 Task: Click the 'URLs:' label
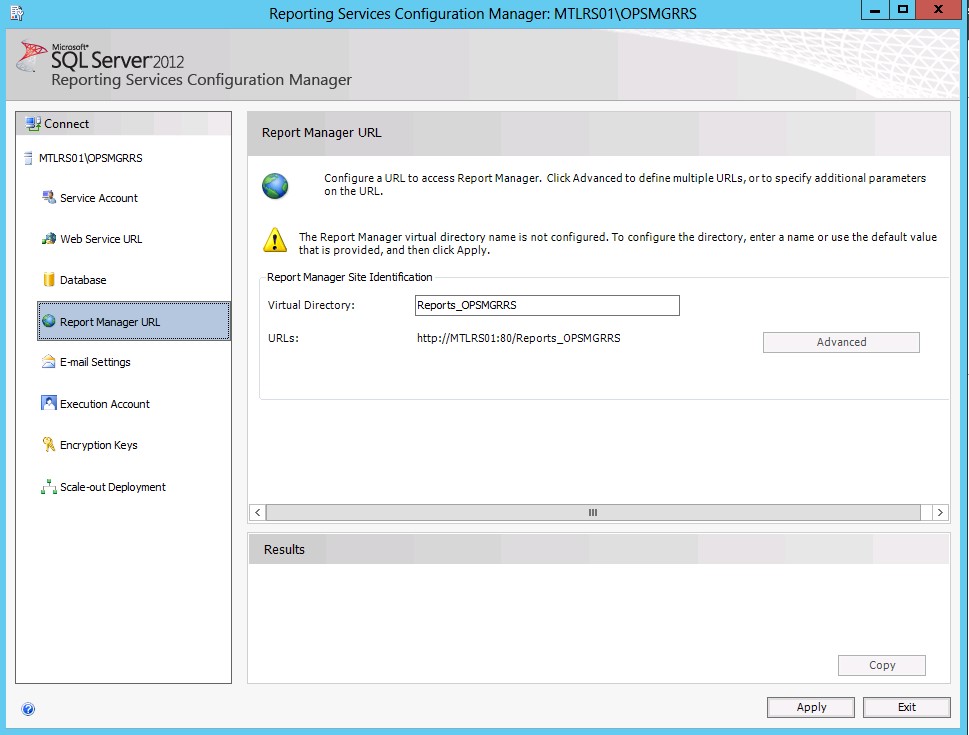pos(283,338)
